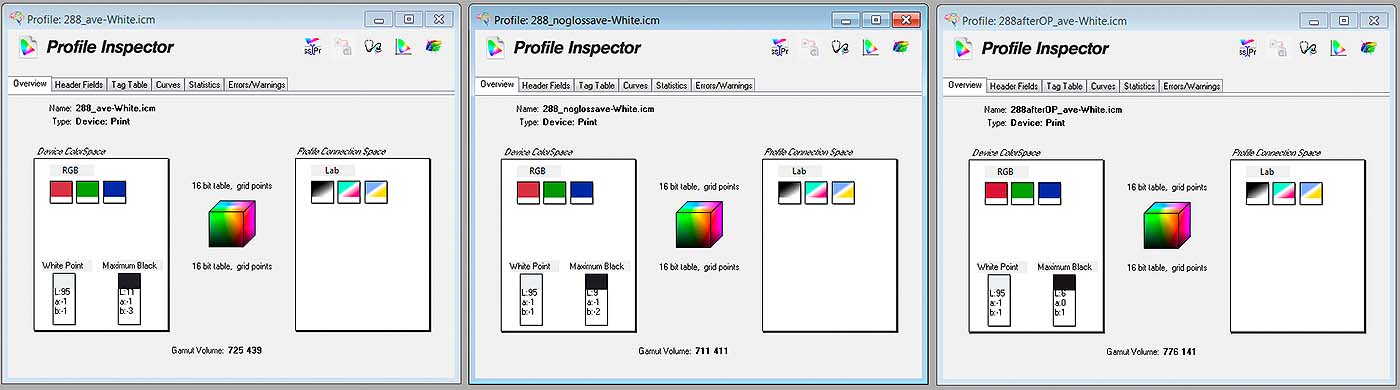Click the White Point patch in 288_noglossave-White window
The image size is (1400, 390).
(x=530, y=299)
